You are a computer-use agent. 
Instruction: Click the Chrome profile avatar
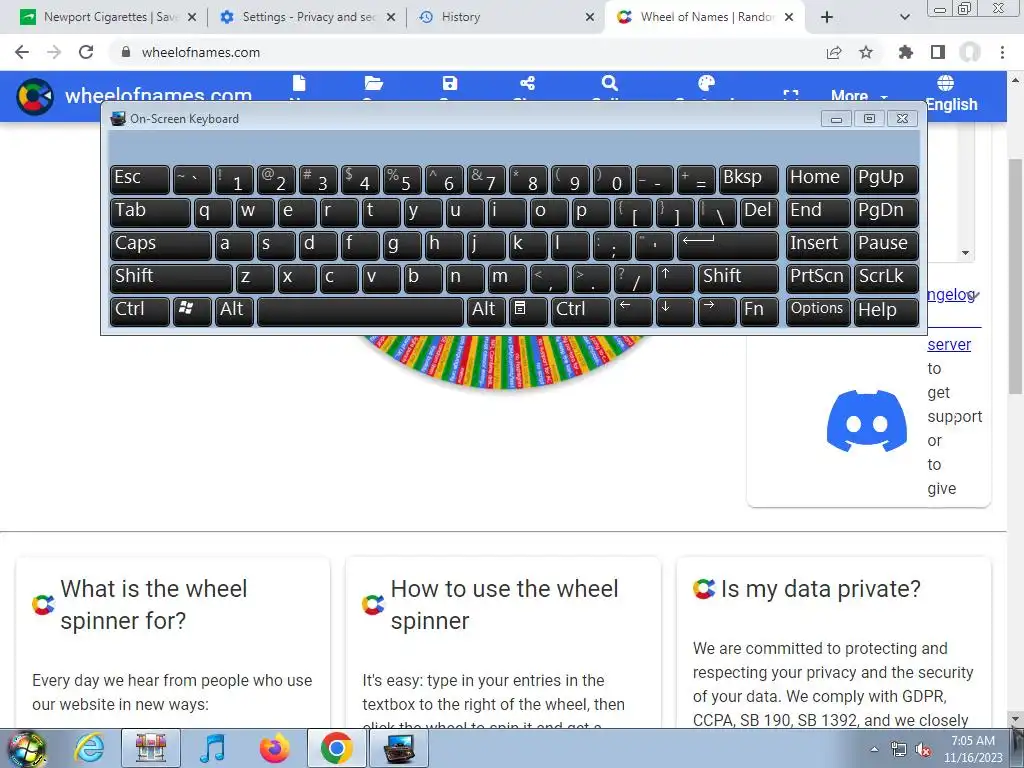click(970, 52)
